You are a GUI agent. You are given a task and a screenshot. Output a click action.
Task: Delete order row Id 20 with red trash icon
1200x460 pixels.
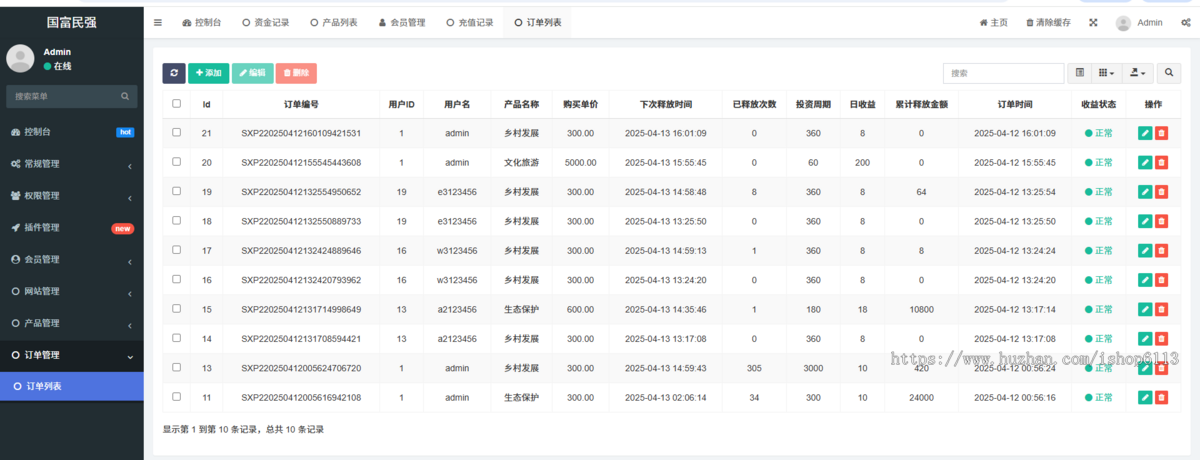coord(1161,163)
